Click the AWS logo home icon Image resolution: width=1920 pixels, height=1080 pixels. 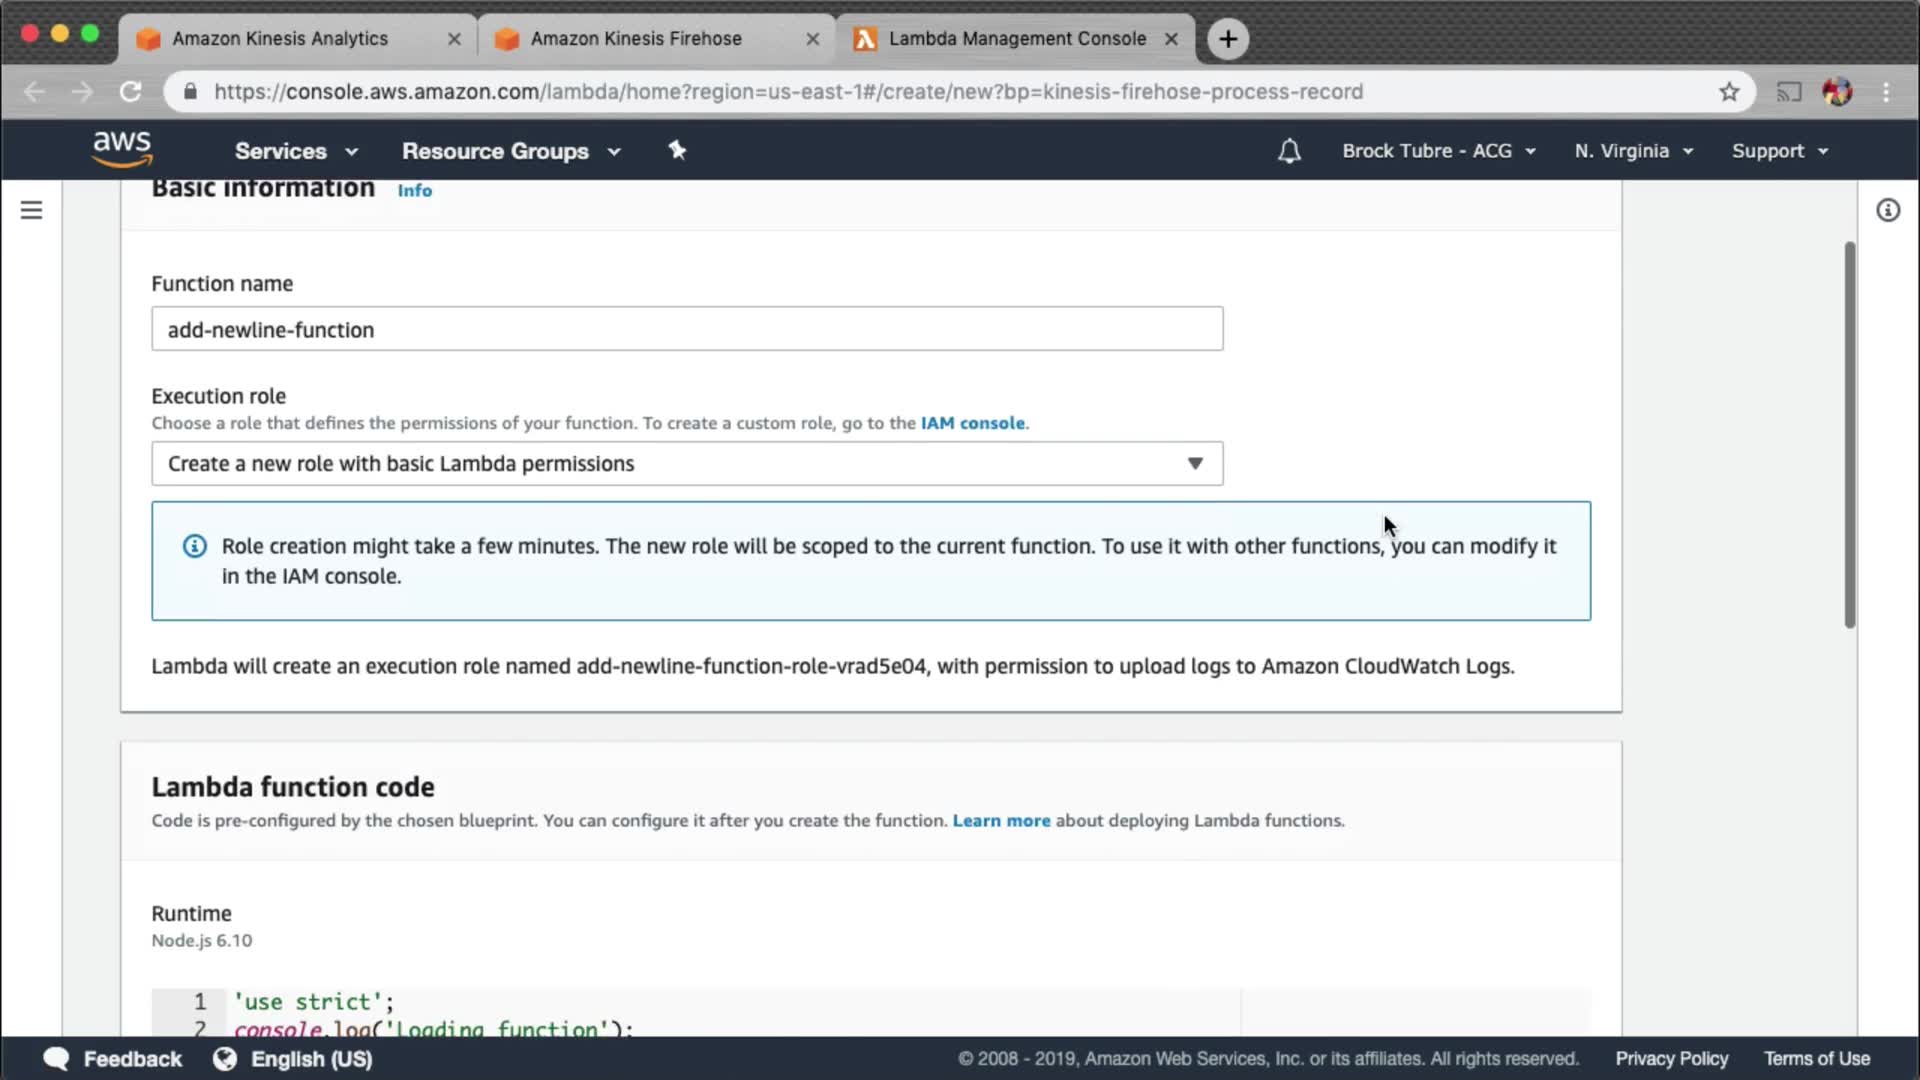coord(122,149)
